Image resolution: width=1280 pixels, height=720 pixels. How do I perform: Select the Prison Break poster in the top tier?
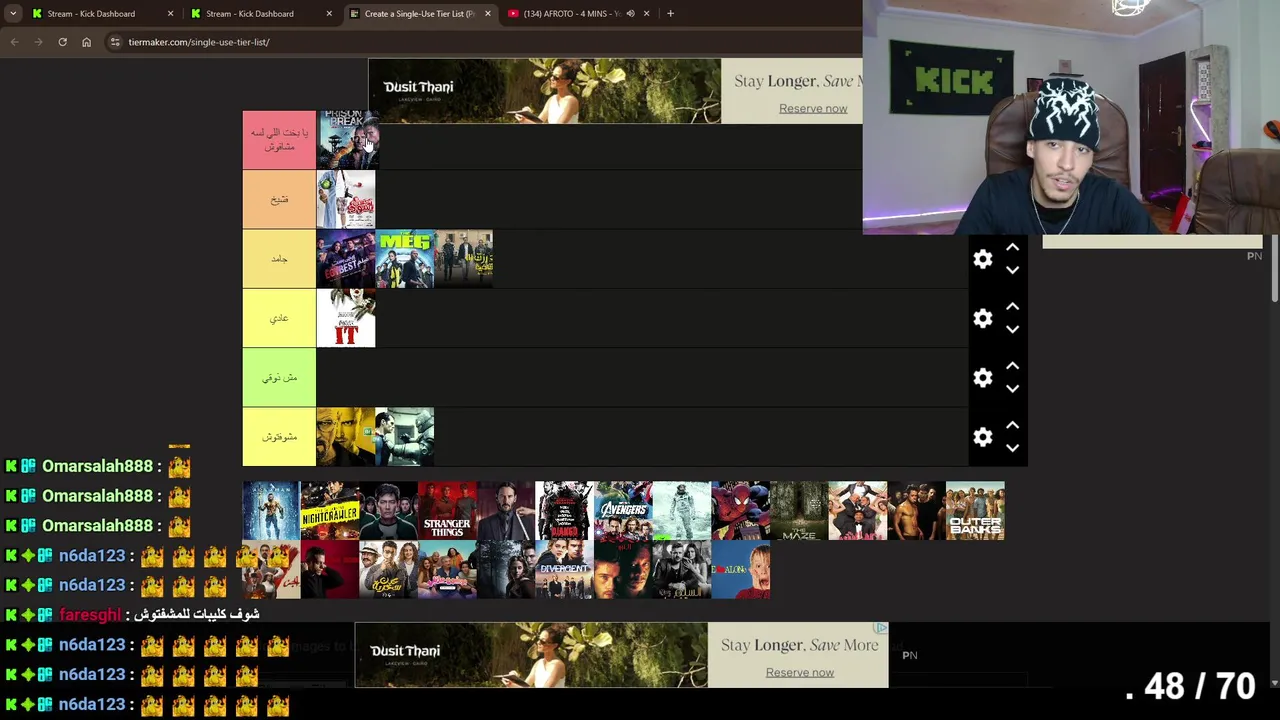[x=346, y=140]
